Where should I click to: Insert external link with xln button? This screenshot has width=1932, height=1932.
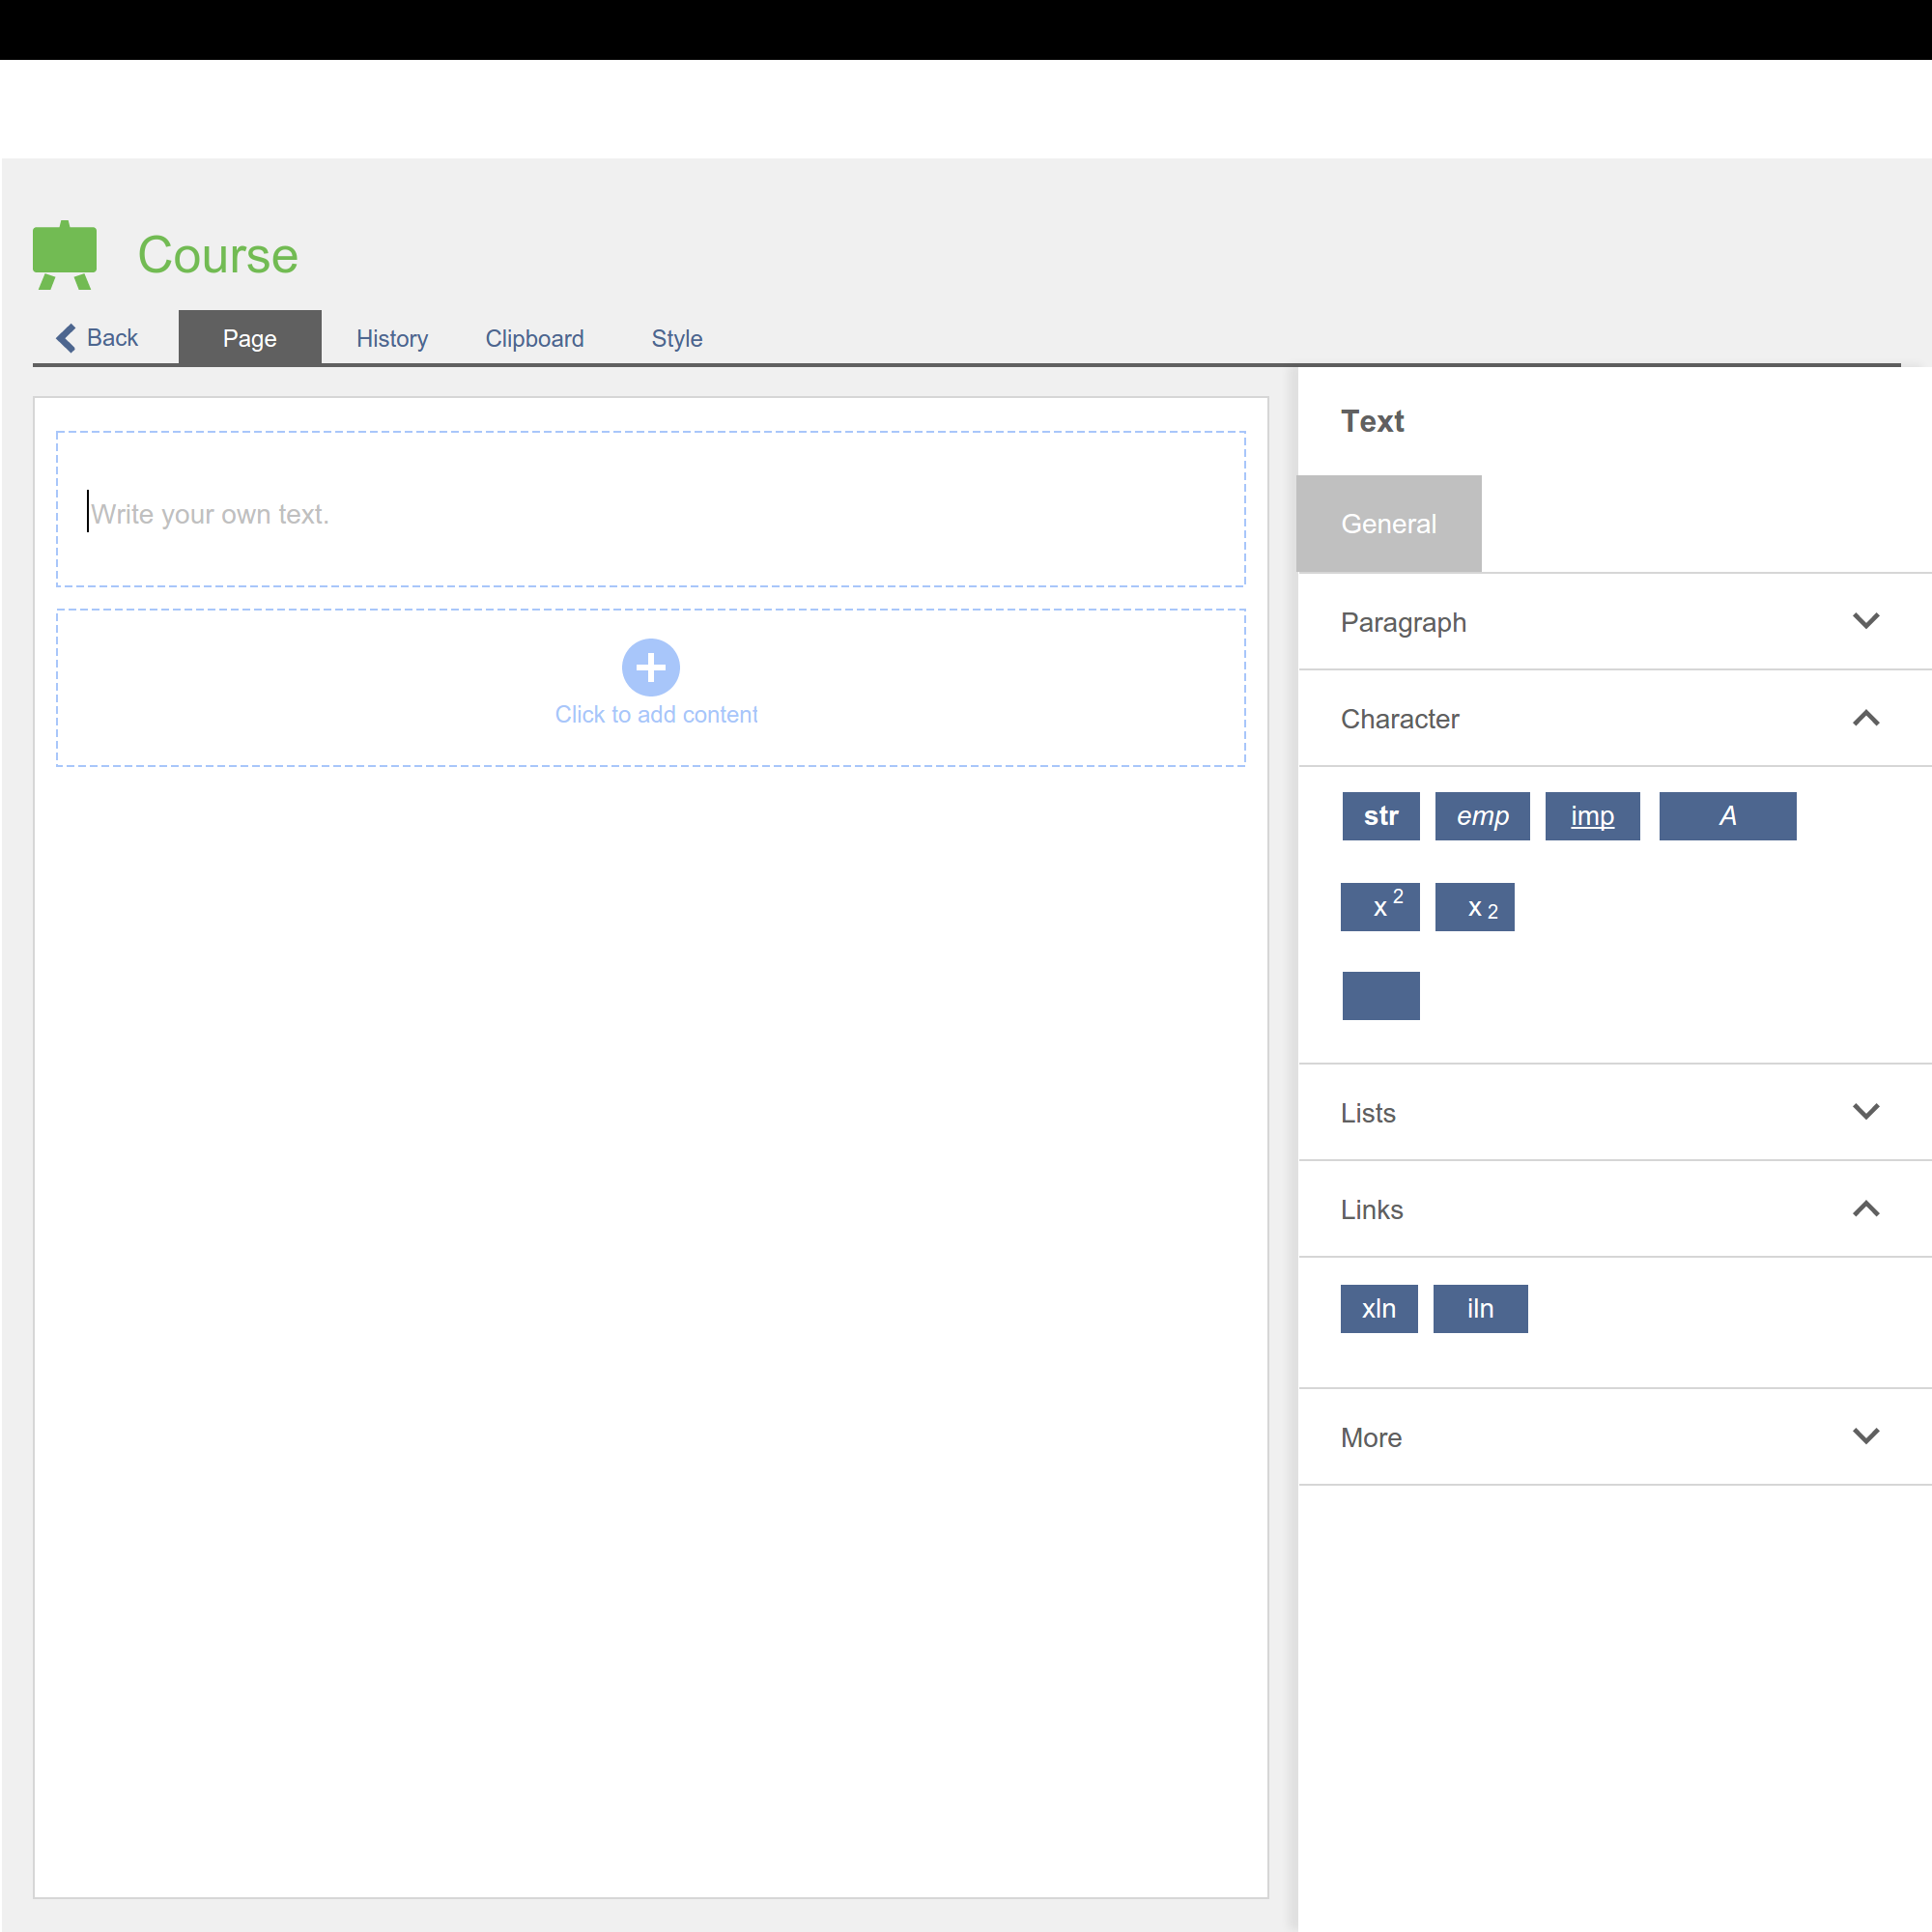click(1378, 1308)
